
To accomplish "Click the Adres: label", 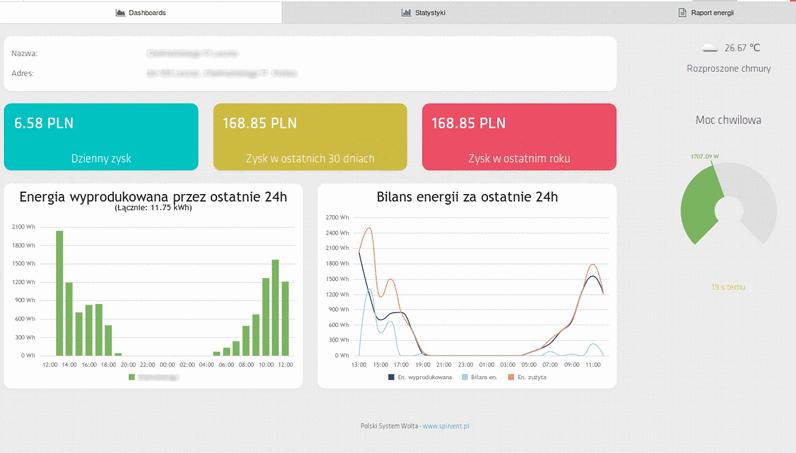I will [x=22, y=73].
